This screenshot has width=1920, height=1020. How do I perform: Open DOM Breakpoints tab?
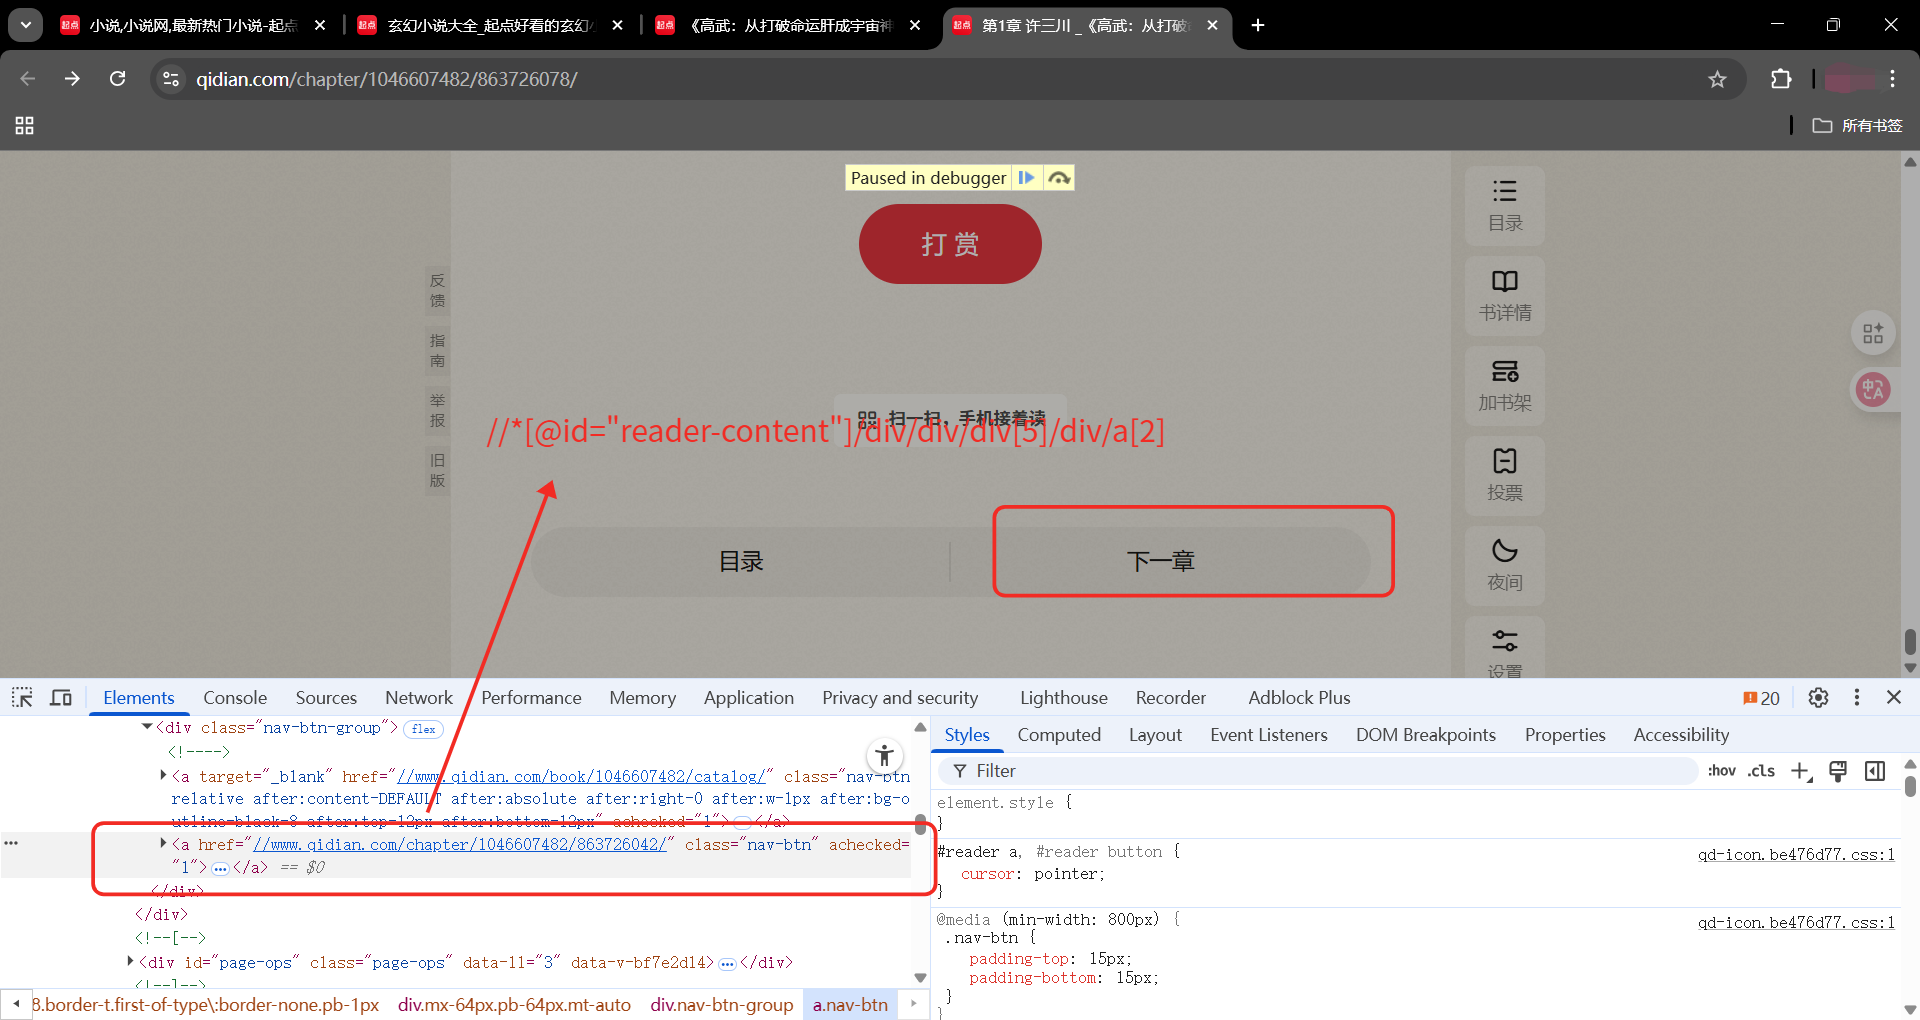pyautogui.click(x=1426, y=735)
